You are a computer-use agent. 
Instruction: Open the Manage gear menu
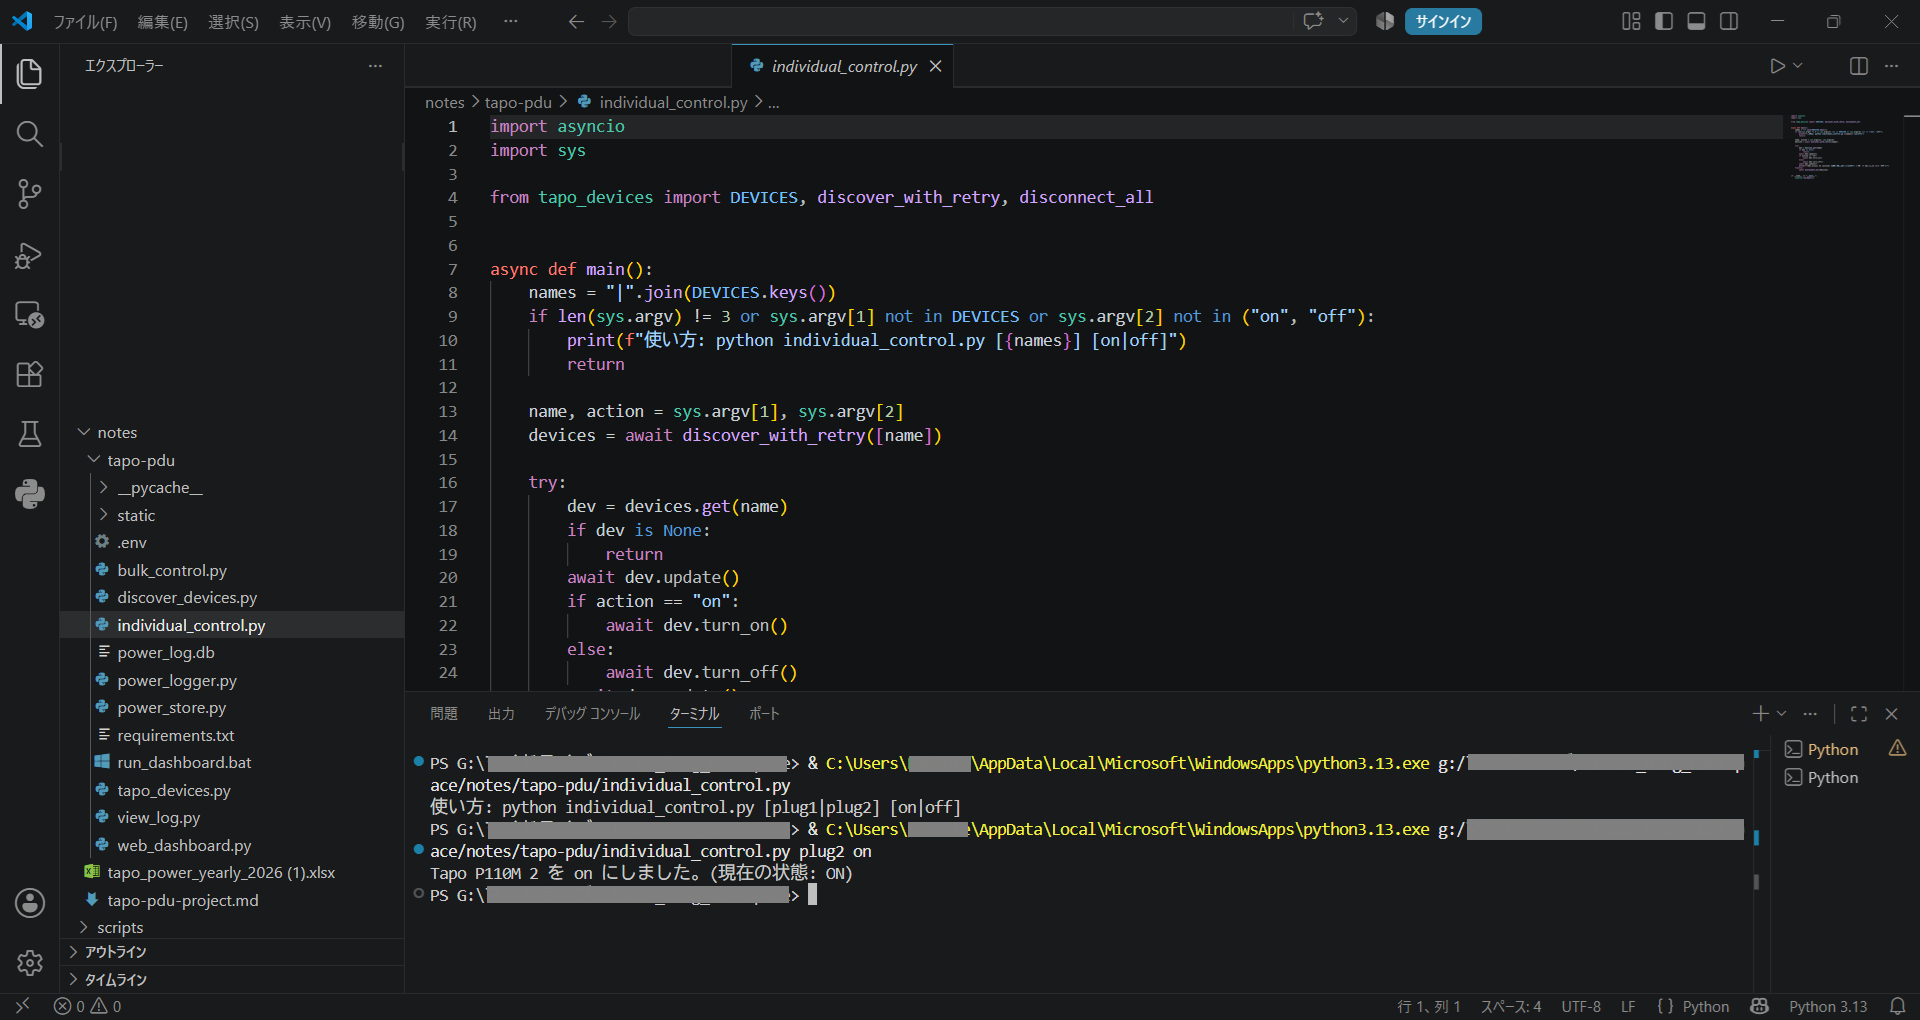30,962
